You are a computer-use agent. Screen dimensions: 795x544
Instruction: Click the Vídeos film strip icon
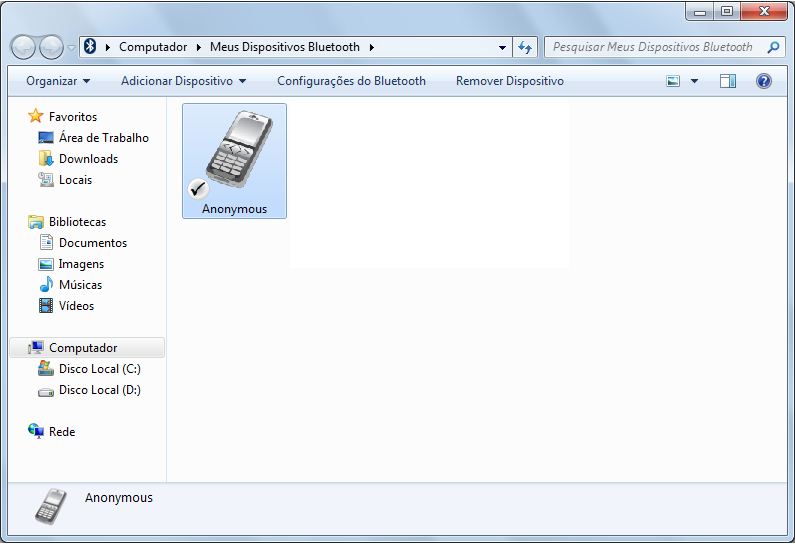(46, 306)
